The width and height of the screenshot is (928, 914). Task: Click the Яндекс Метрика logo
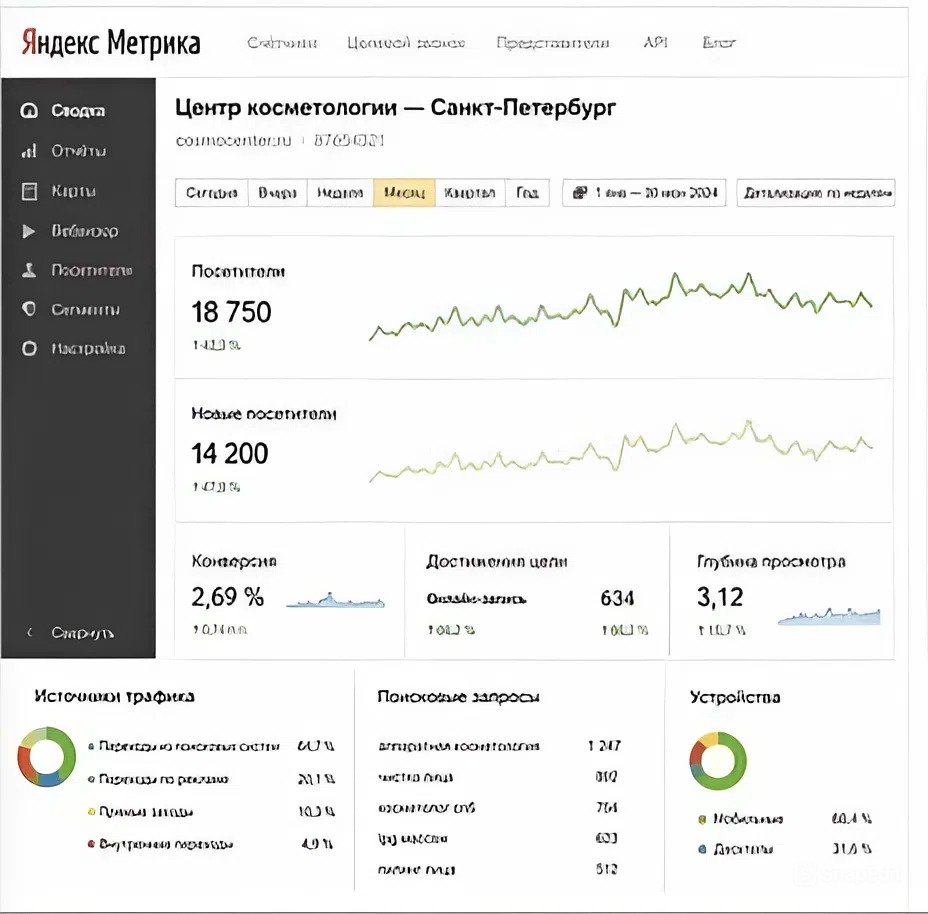[110, 43]
